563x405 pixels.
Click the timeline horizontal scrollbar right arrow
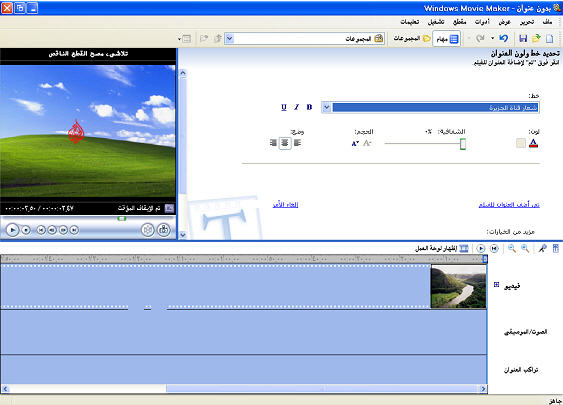(x=483, y=388)
